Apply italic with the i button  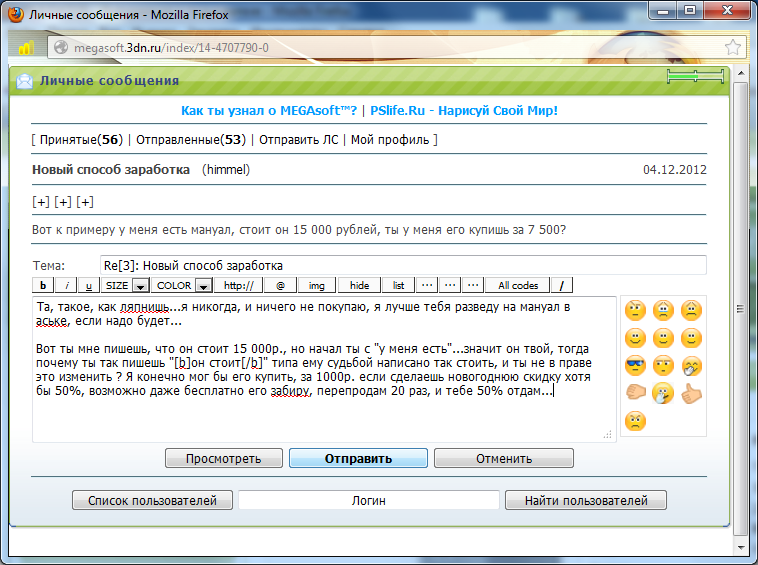pyautogui.click(x=66, y=285)
